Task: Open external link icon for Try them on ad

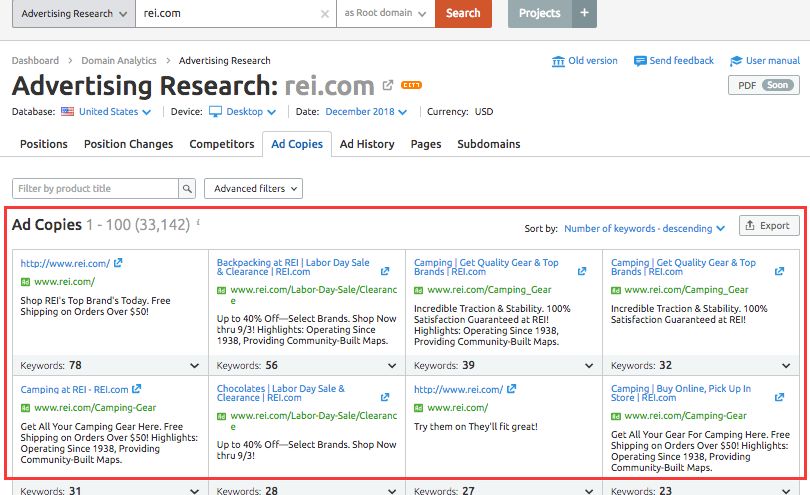Action: point(511,389)
